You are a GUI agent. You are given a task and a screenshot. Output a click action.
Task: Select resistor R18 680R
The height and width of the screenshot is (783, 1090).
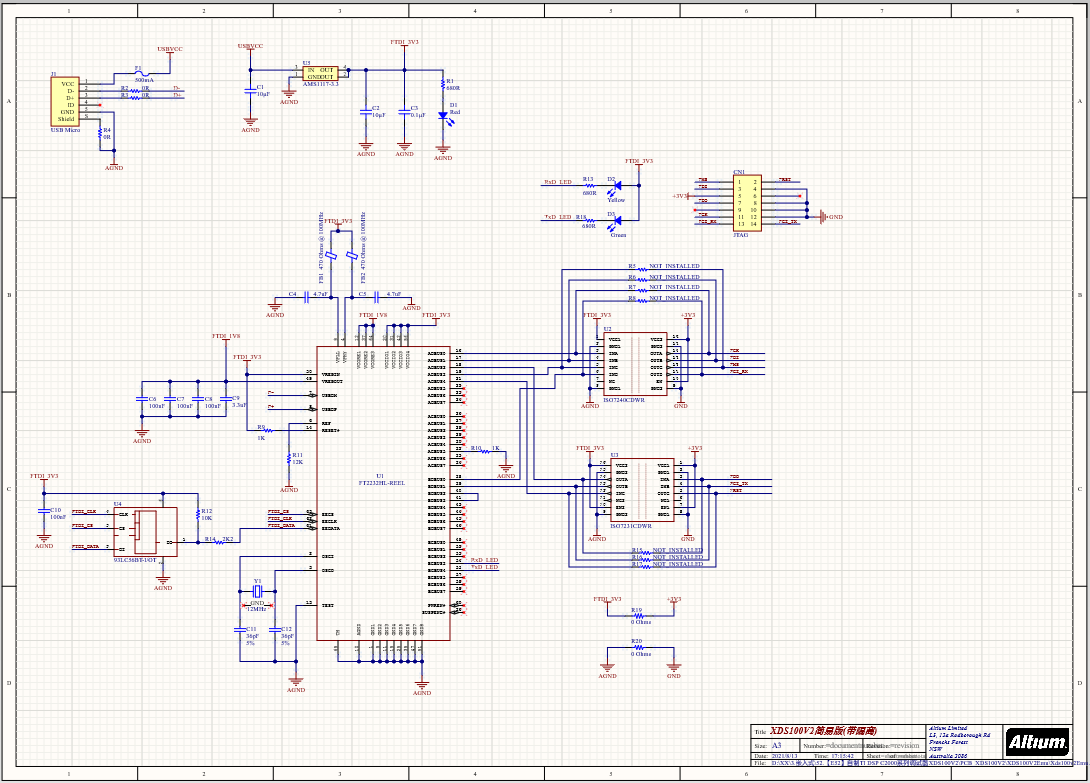589,220
